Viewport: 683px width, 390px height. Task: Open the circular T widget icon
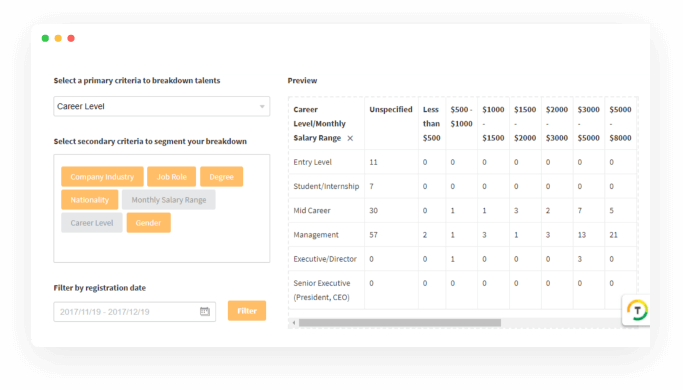pyautogui.click(x=637, y=311)
